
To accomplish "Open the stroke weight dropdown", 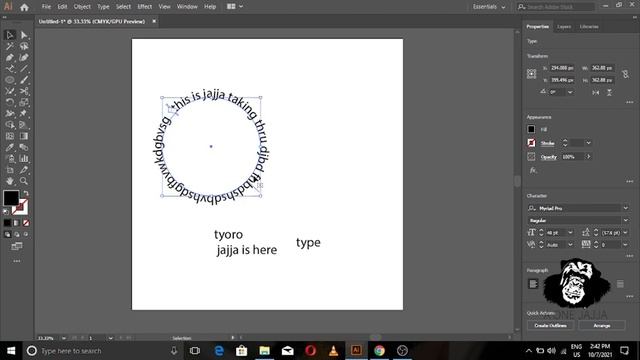I will click(588, 143).
